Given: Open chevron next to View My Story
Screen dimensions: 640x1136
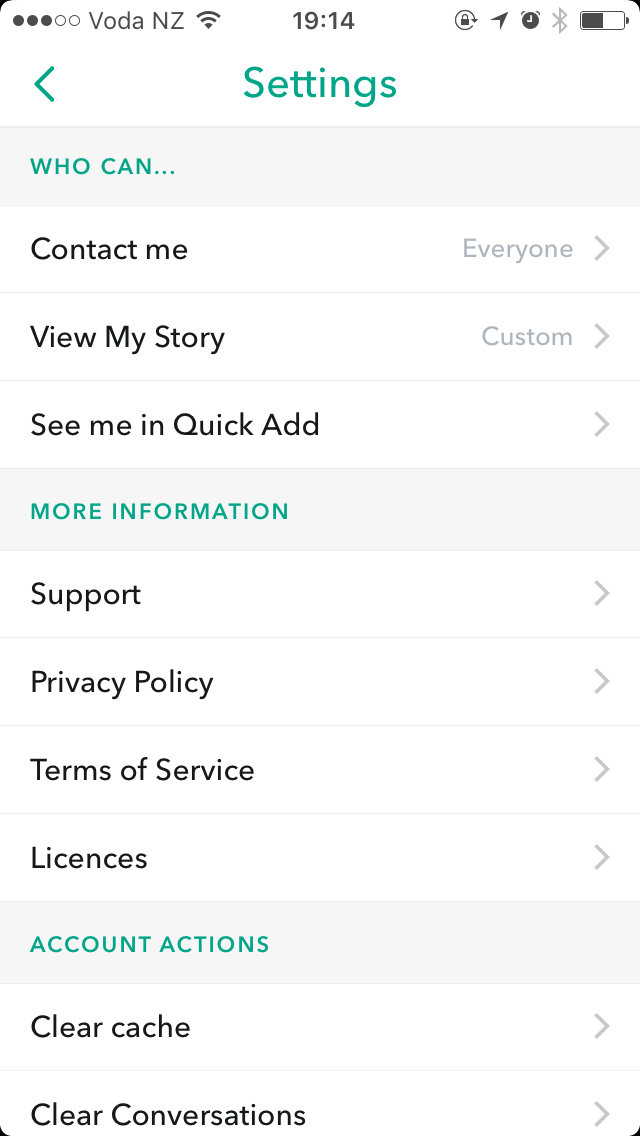Looking at the screenshot, I should pyautogui.click(x=602, y=337).
